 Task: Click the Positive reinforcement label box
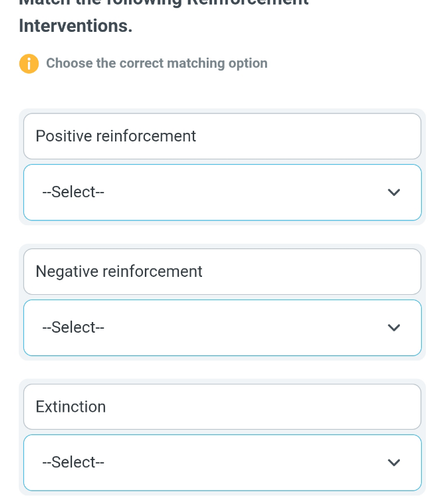[222, 136]
